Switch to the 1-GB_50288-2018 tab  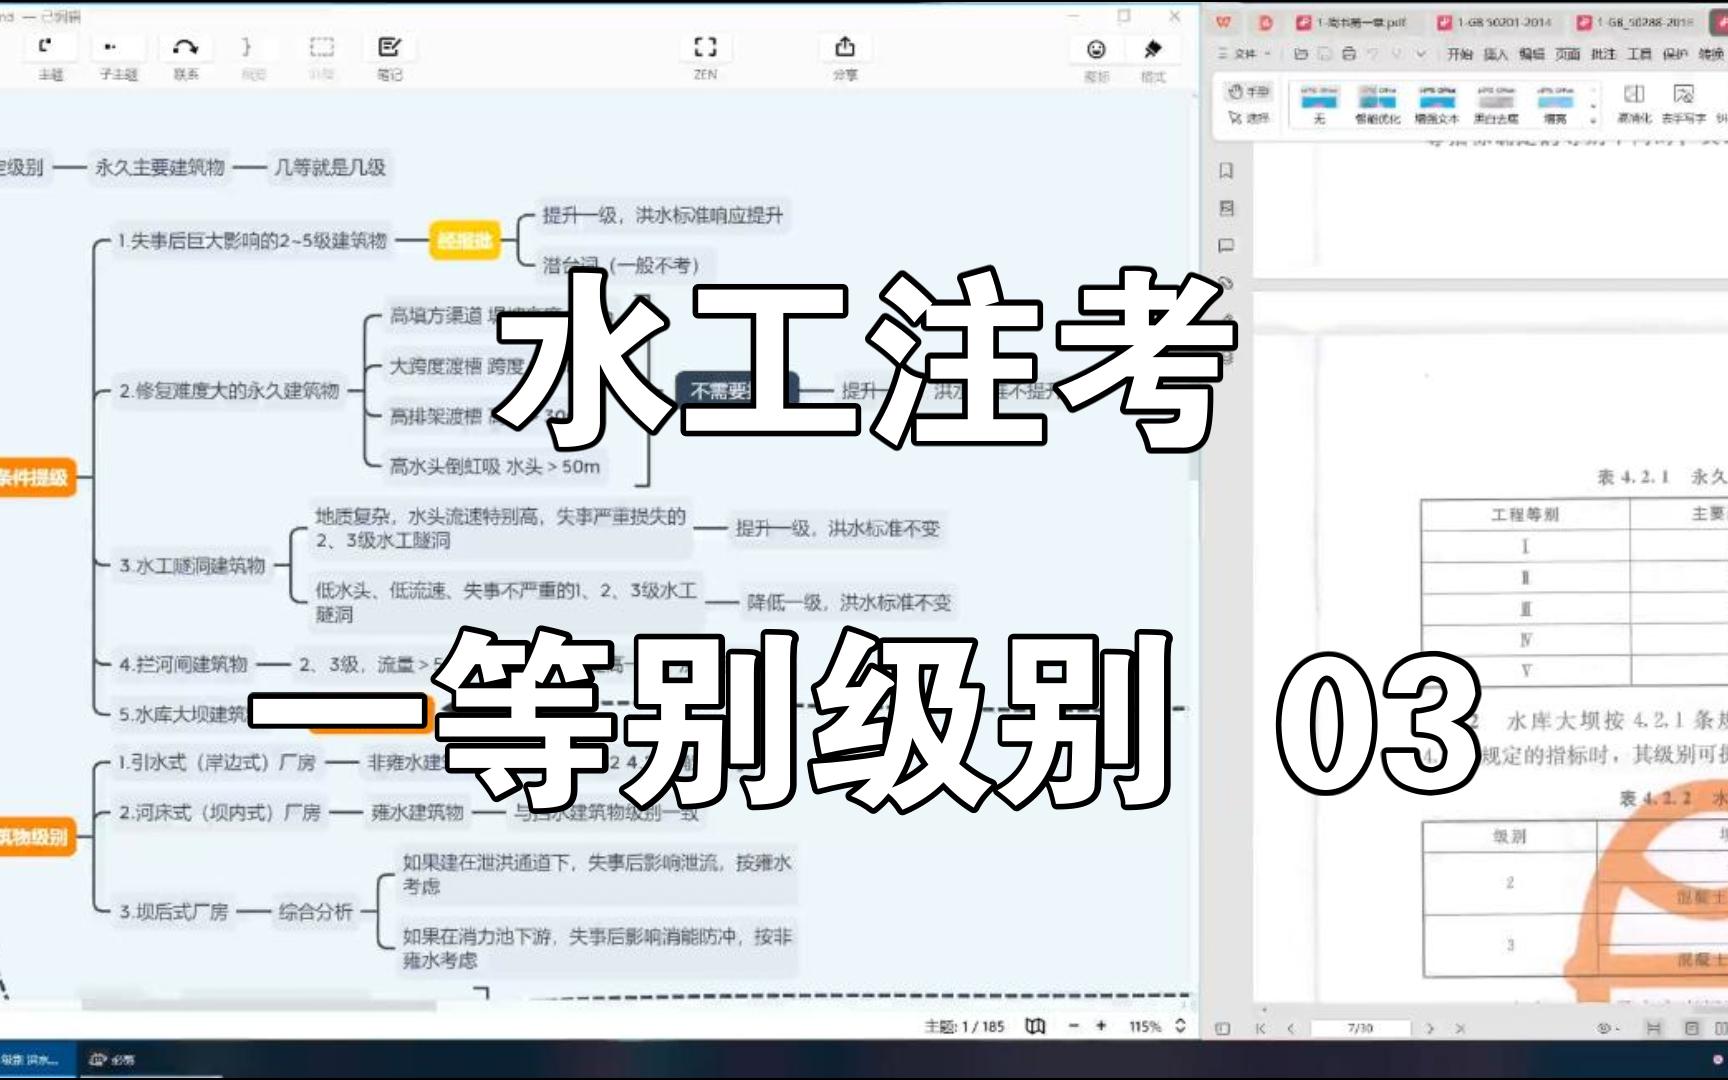(x=1635, y=22)
